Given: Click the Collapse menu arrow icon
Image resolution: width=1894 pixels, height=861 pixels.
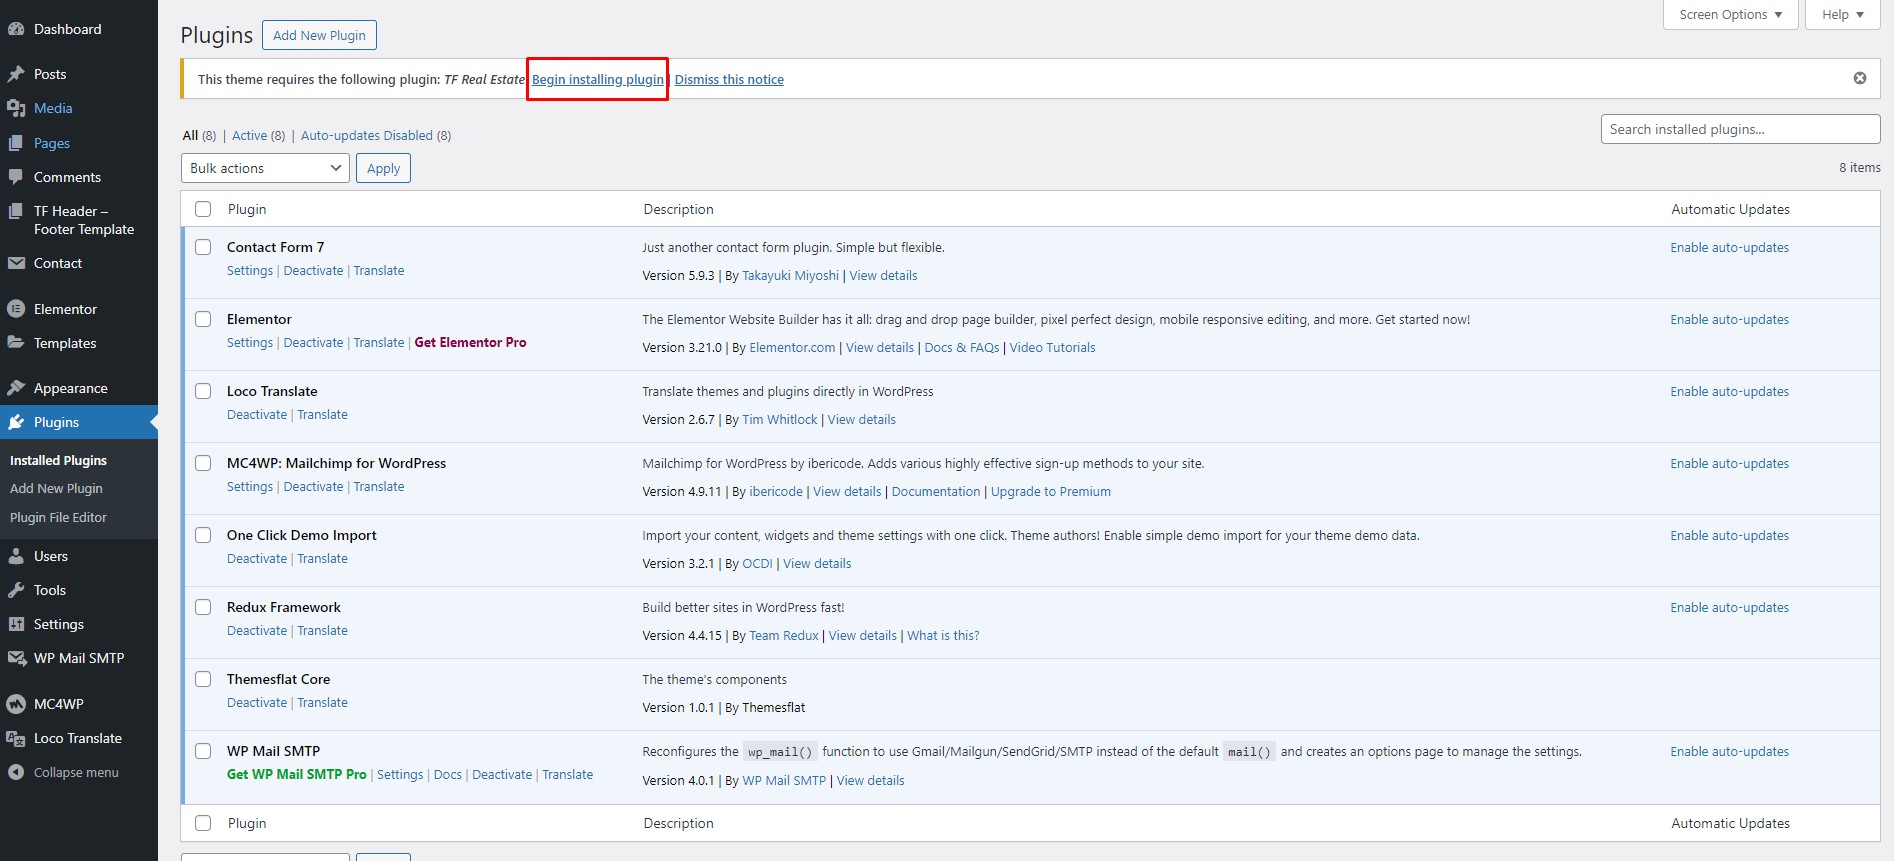Looking at the screenshot, I should pyautogui.click(x=16, y=772).
